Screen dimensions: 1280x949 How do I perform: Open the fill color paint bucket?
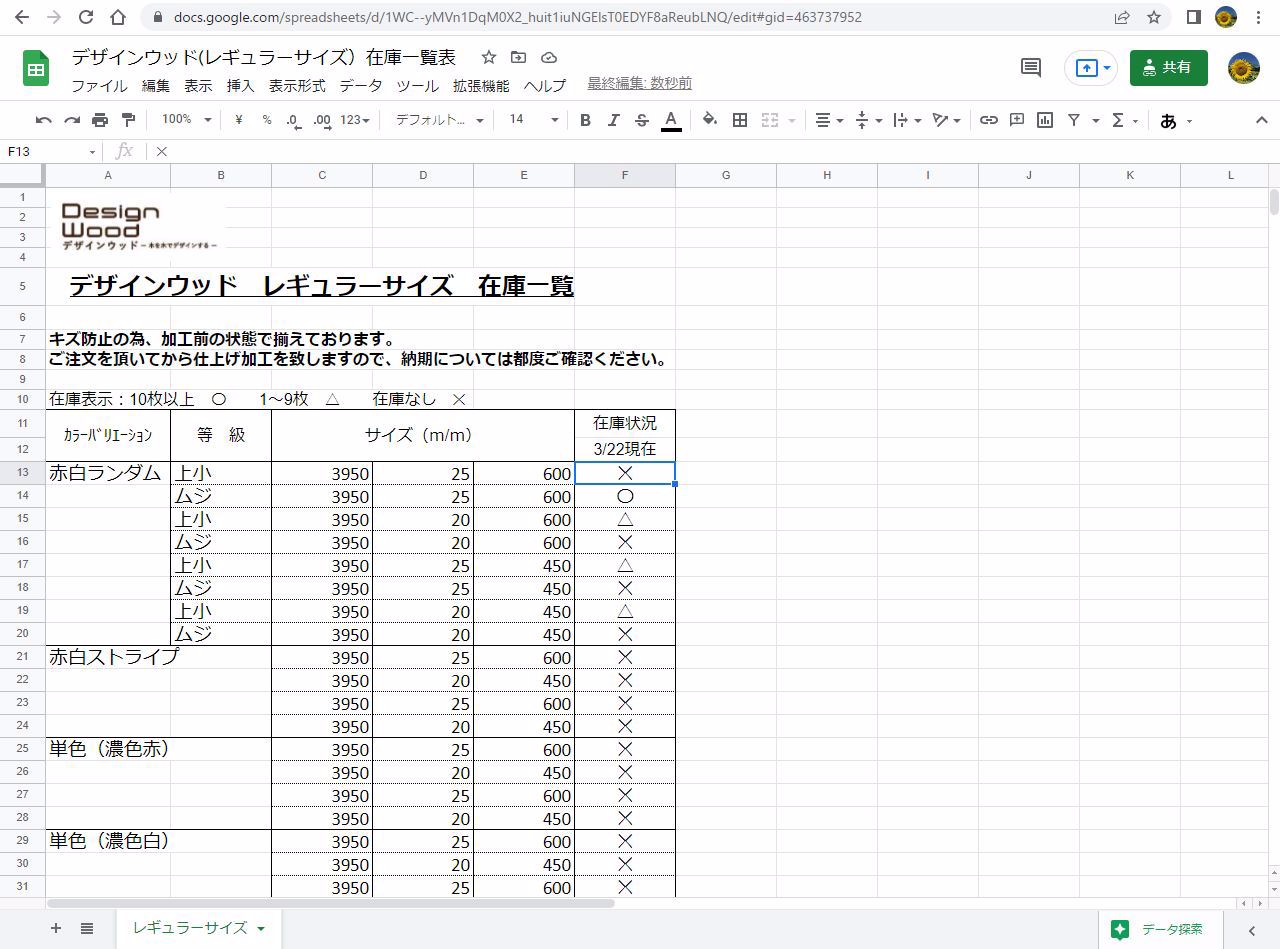pos(709,120)
